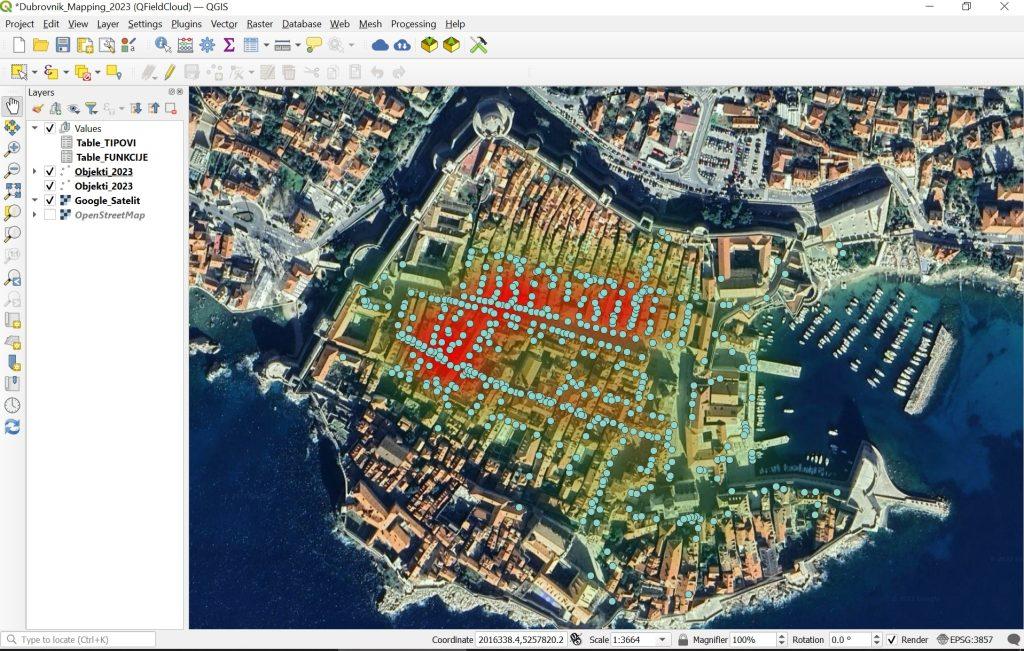
Task: Click the QFieldCloud cloud icon
Action: coord(380,45)
